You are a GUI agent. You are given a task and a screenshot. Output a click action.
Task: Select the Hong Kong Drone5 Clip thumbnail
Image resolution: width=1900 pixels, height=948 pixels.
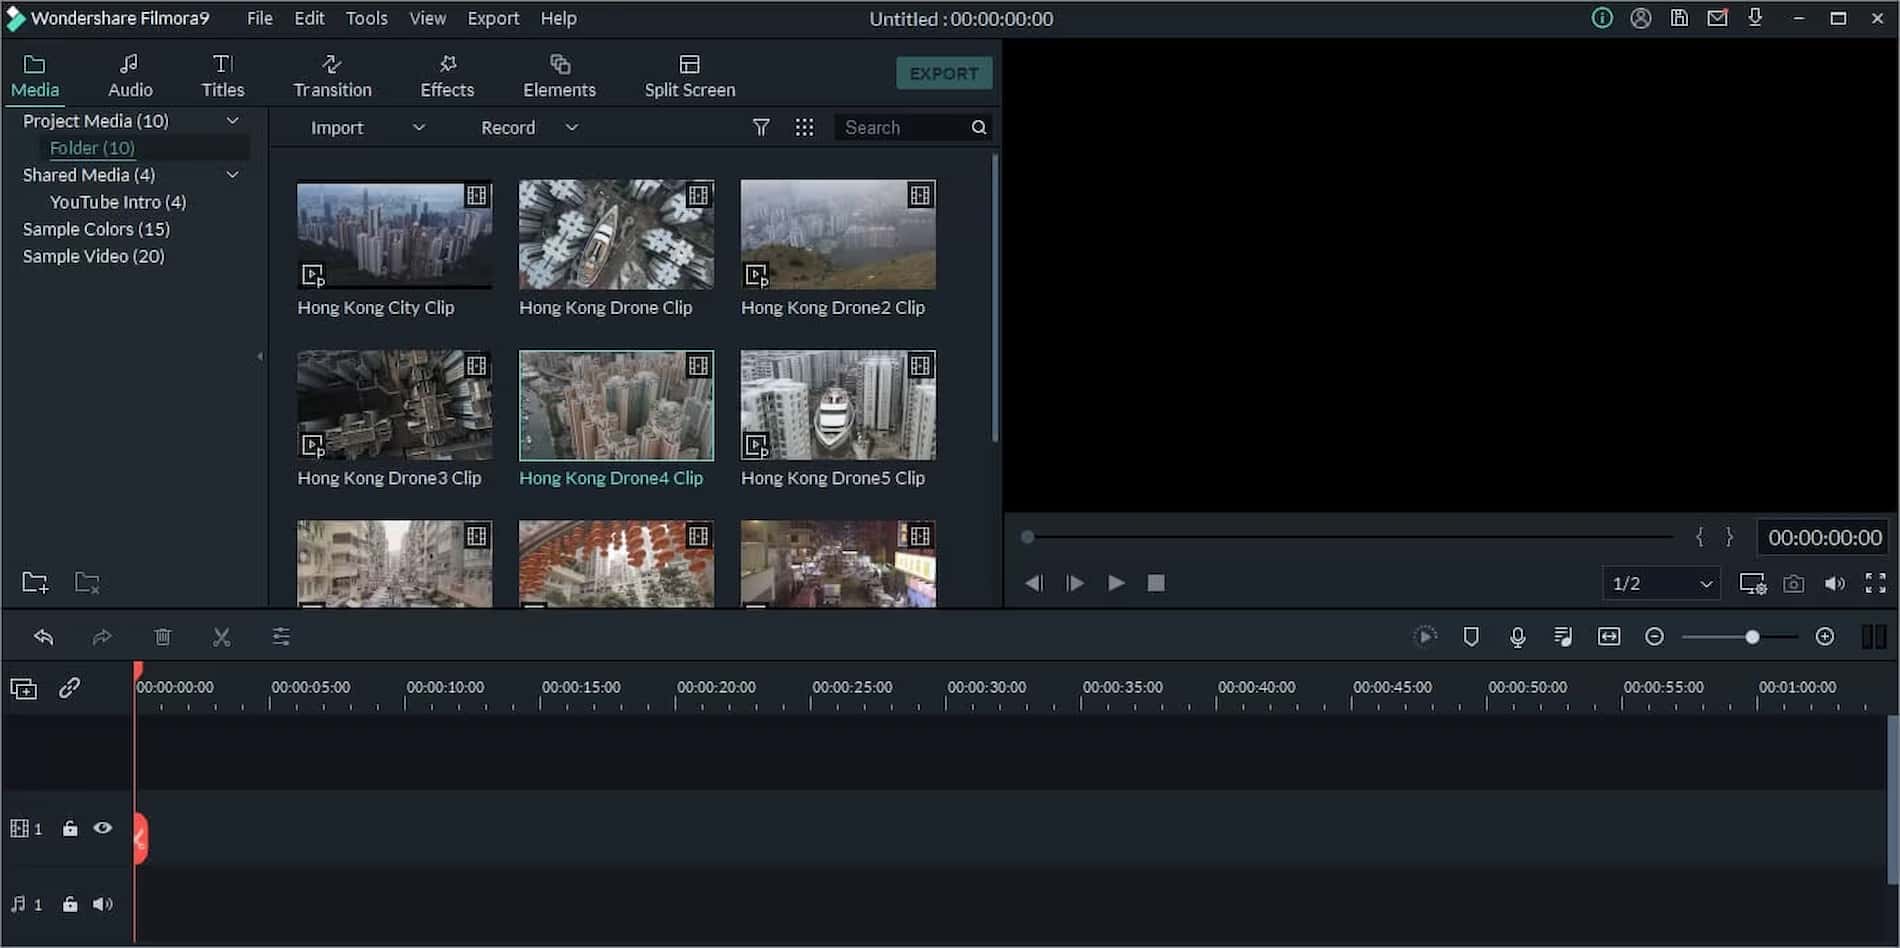click(837, 406)
